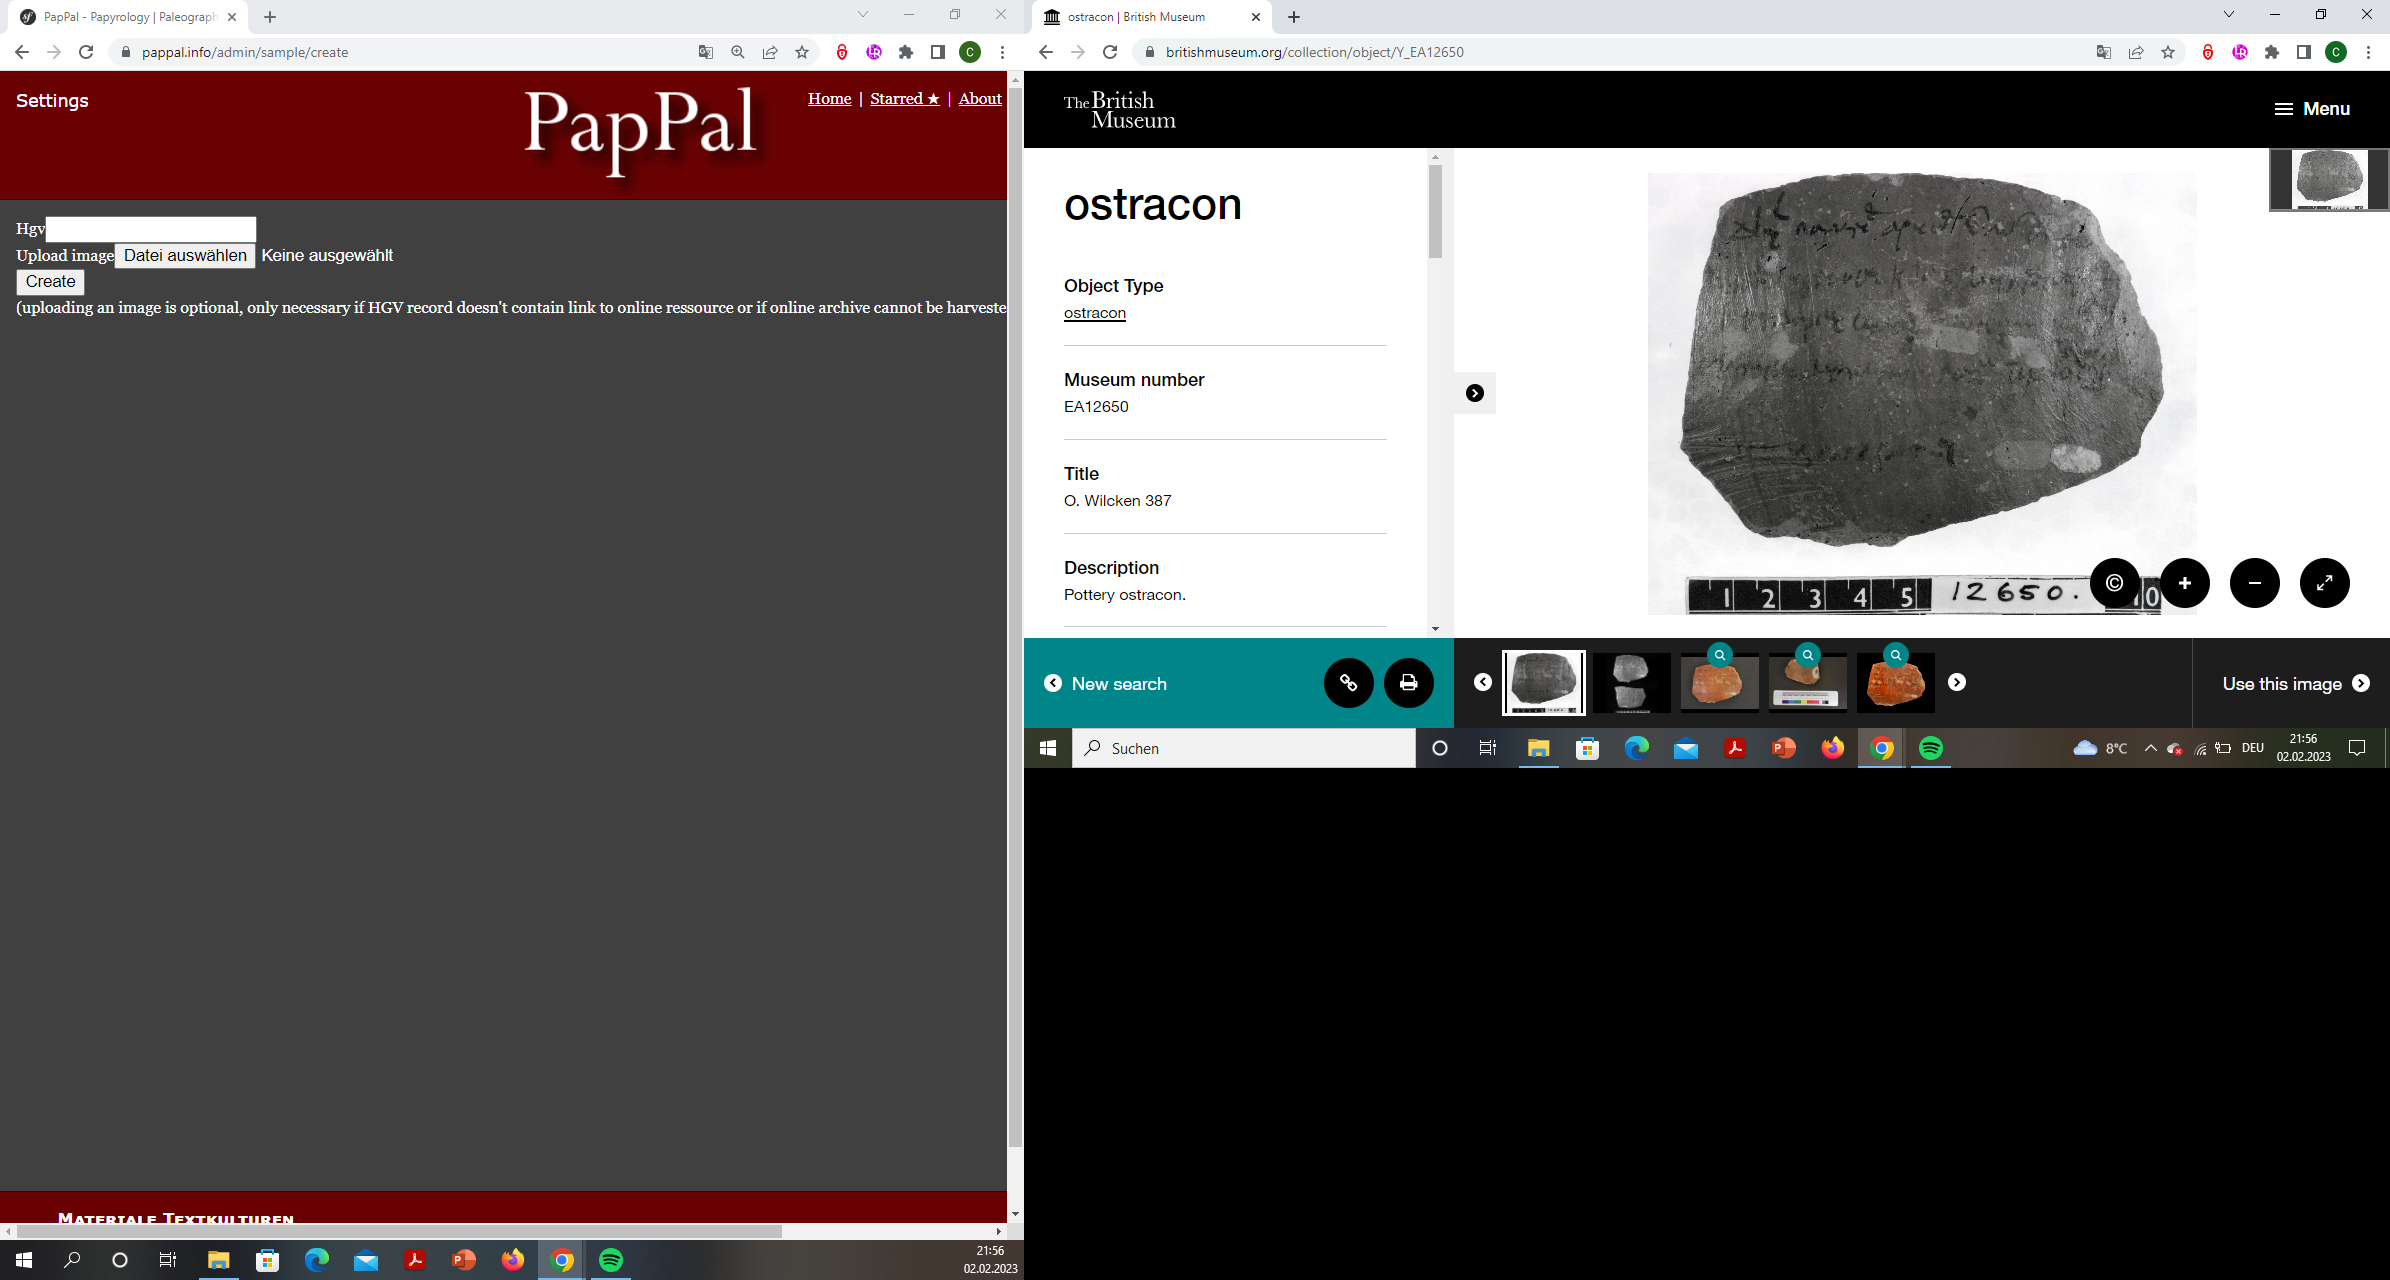Screen dimensions: 2390x1280
Task: Open Firefox from the lower taskbar
Action: point(512,1260)
